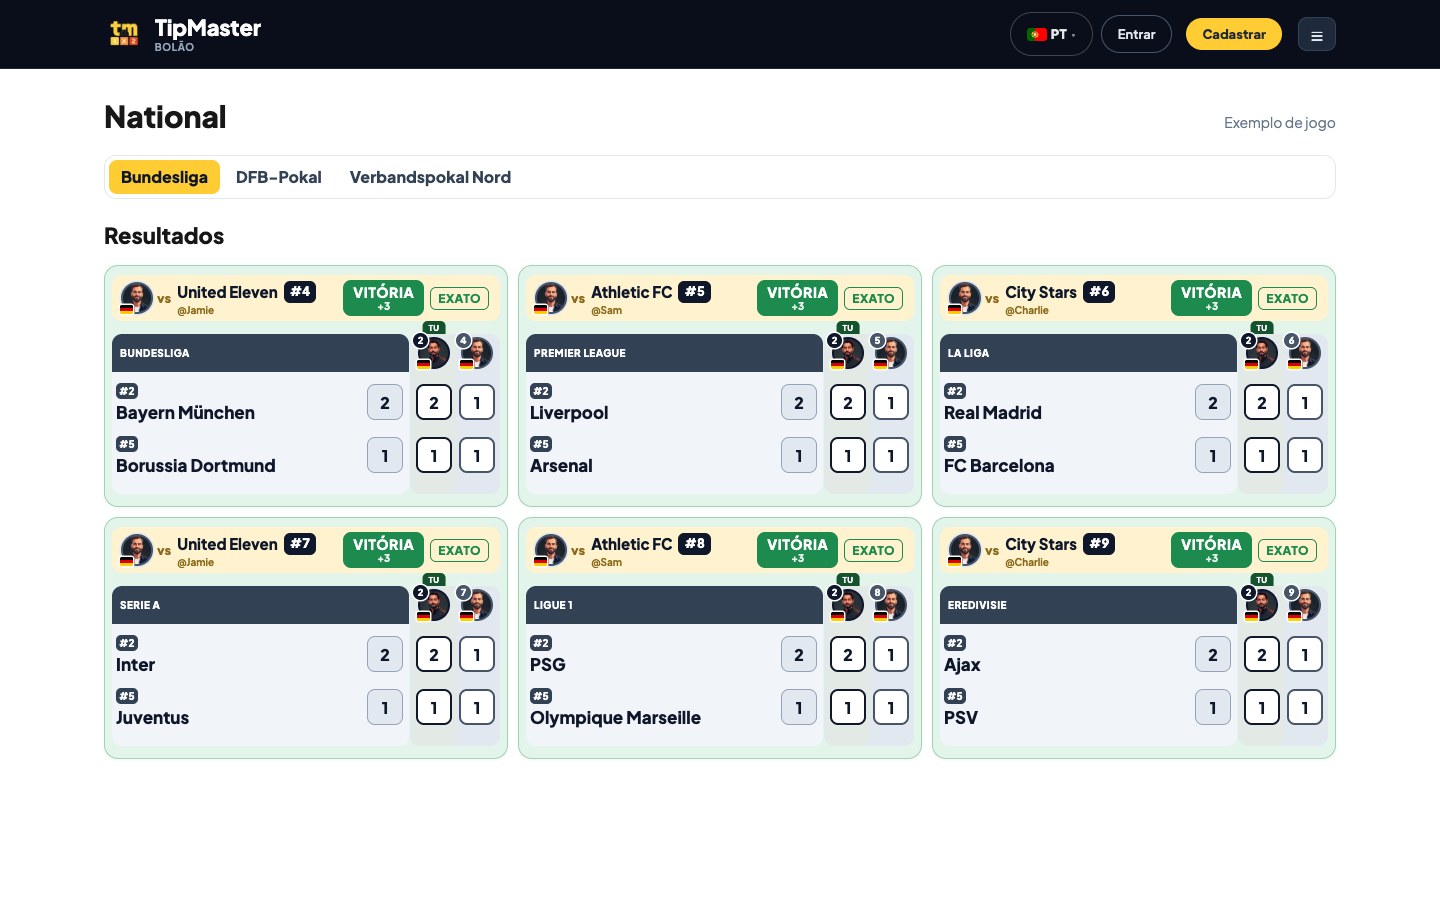Switch to the Verbandspokal Nord tab
This screenshot has width=1440, height=900.
[x=430, y=177]
